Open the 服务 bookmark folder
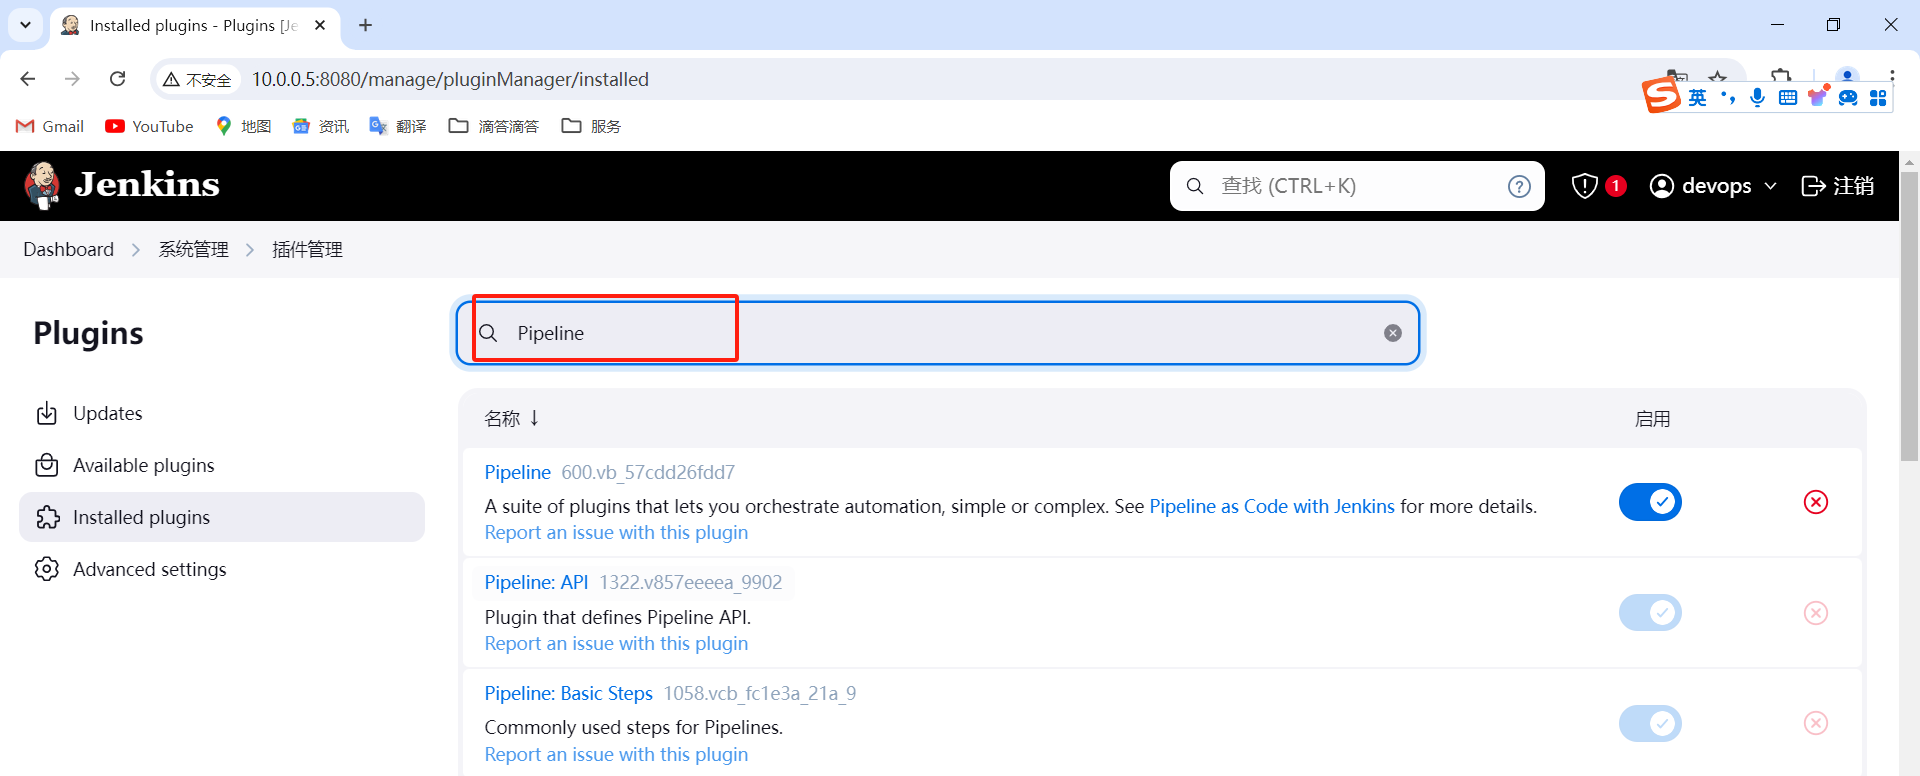This screenshot has height=776, width=1920. tap(592, 126)
